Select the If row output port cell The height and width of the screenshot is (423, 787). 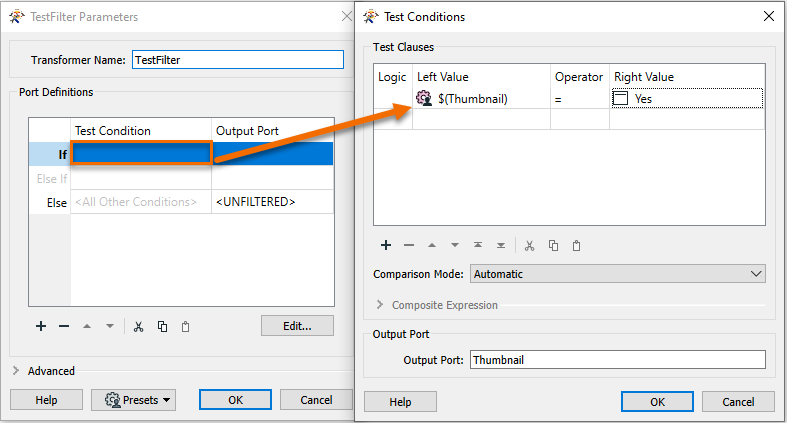273,154
